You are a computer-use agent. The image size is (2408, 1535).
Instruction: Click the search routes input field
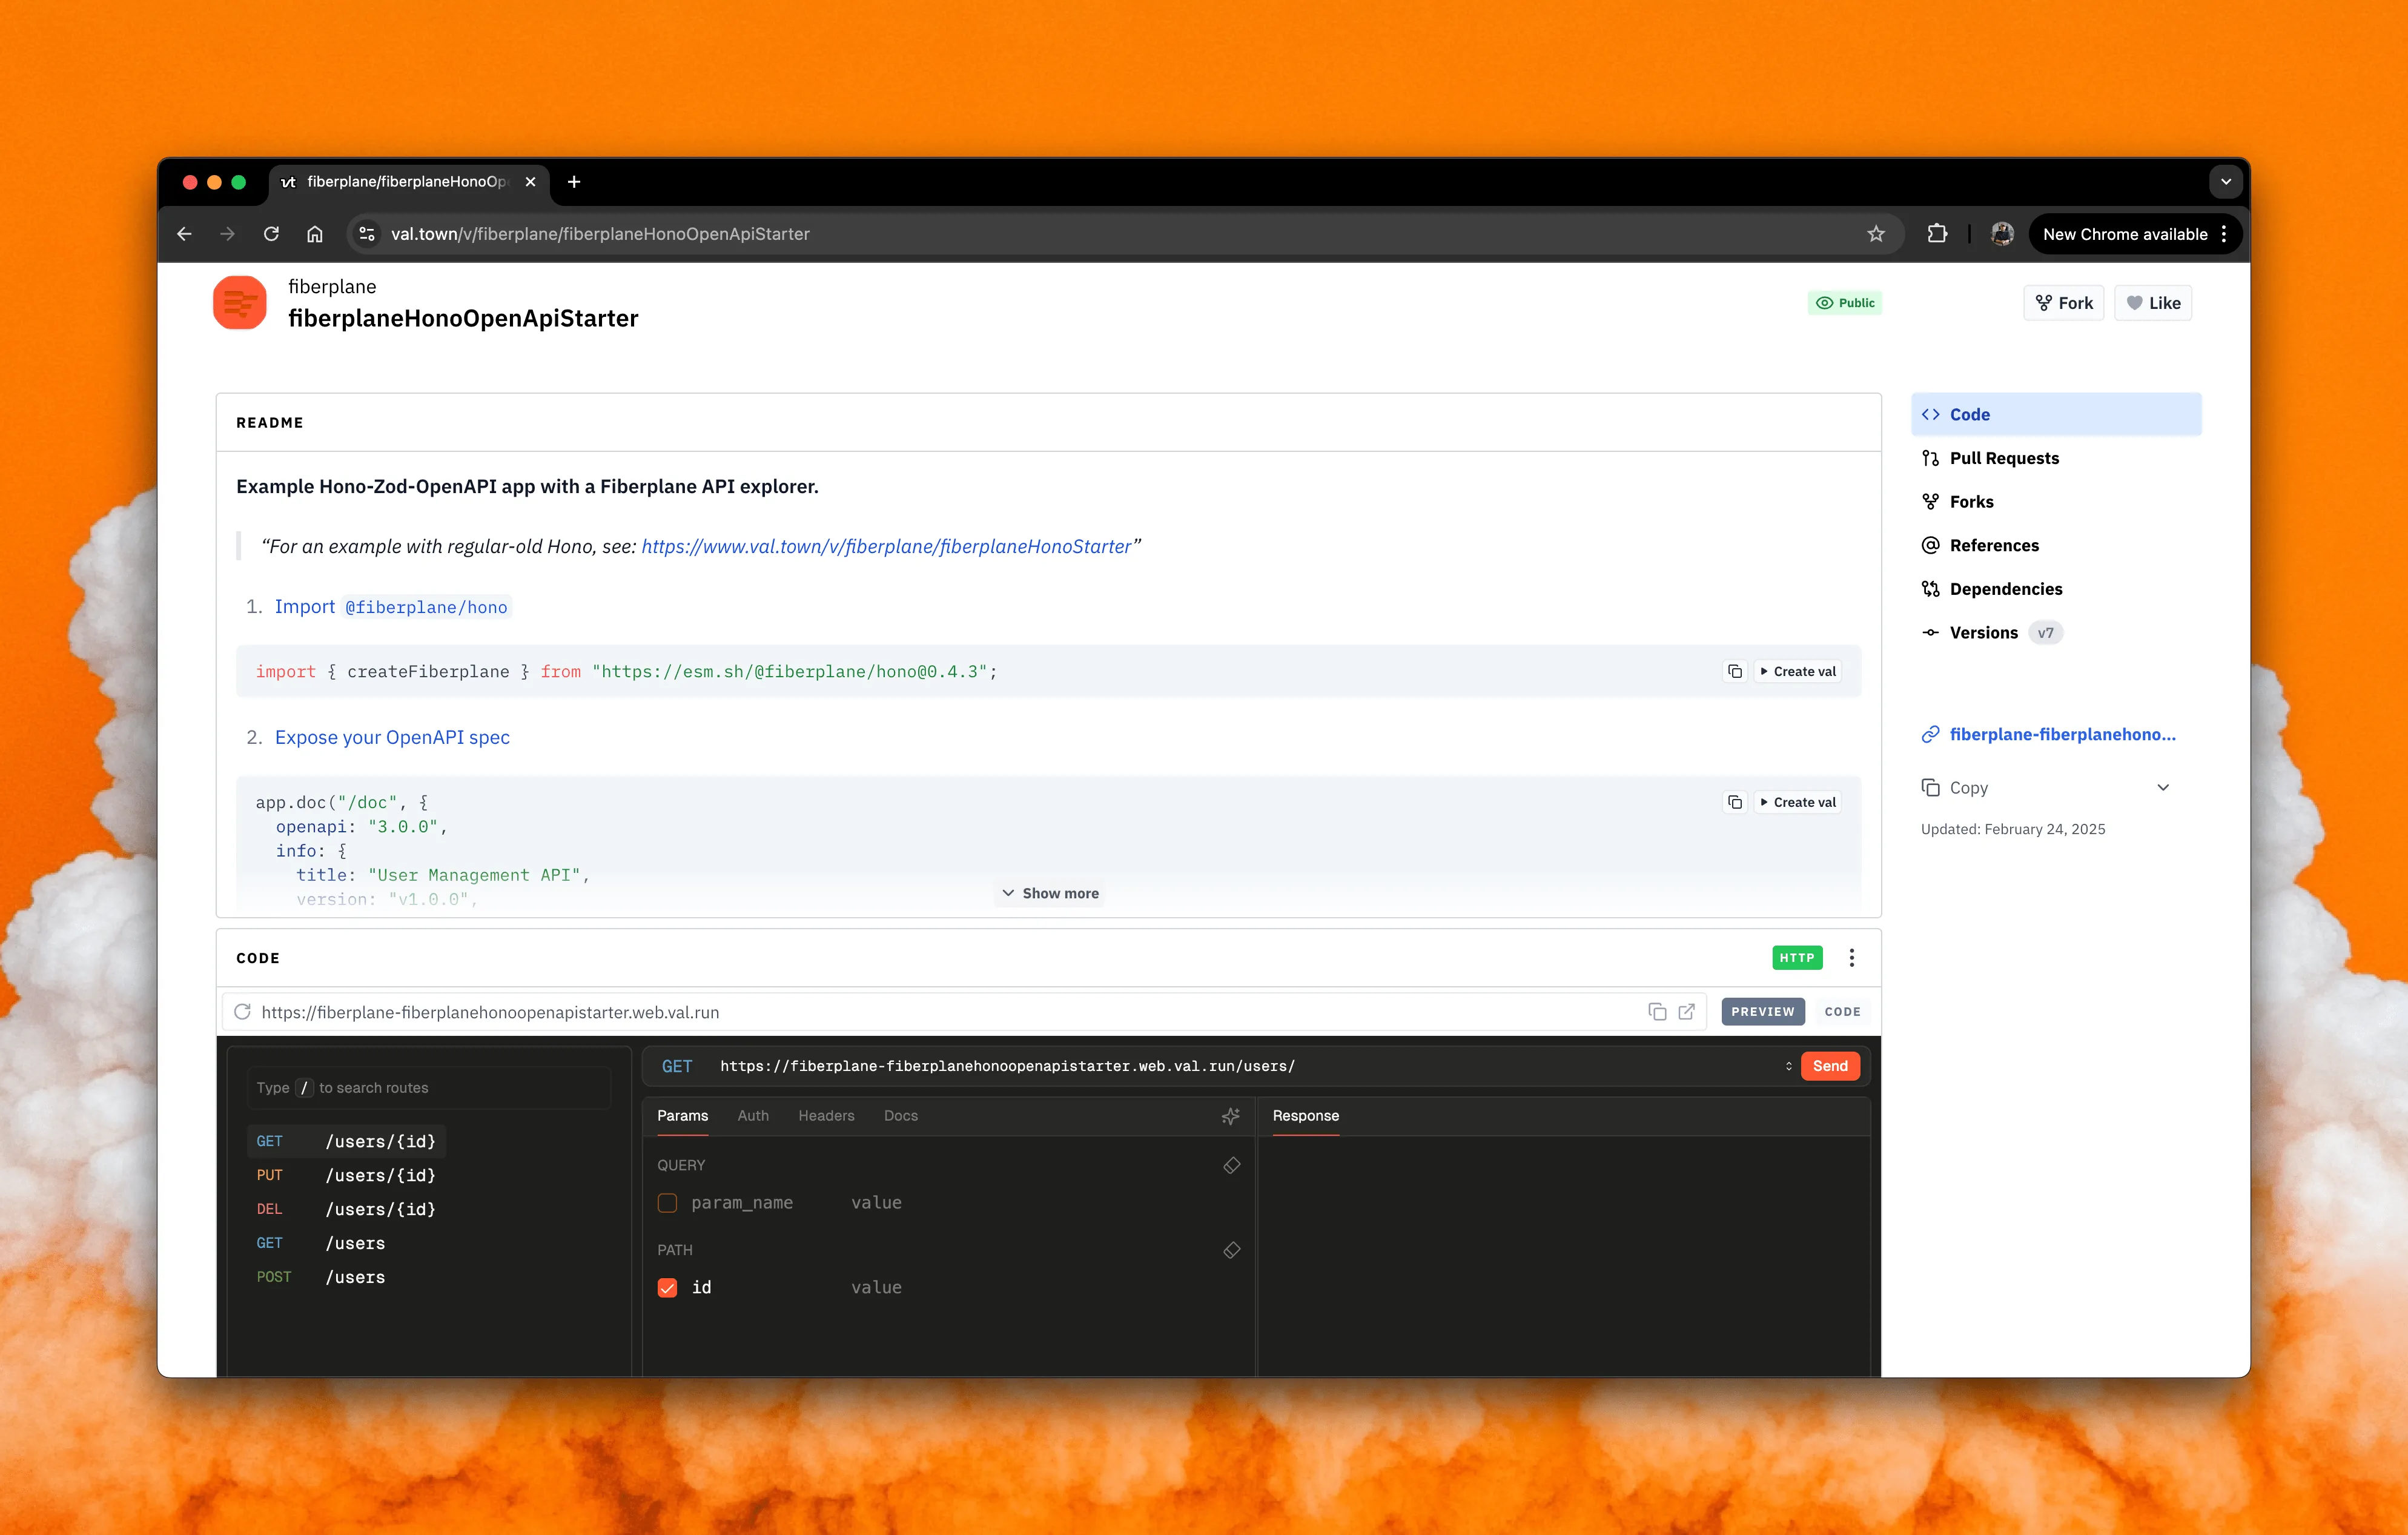[x=430, y=1088]
